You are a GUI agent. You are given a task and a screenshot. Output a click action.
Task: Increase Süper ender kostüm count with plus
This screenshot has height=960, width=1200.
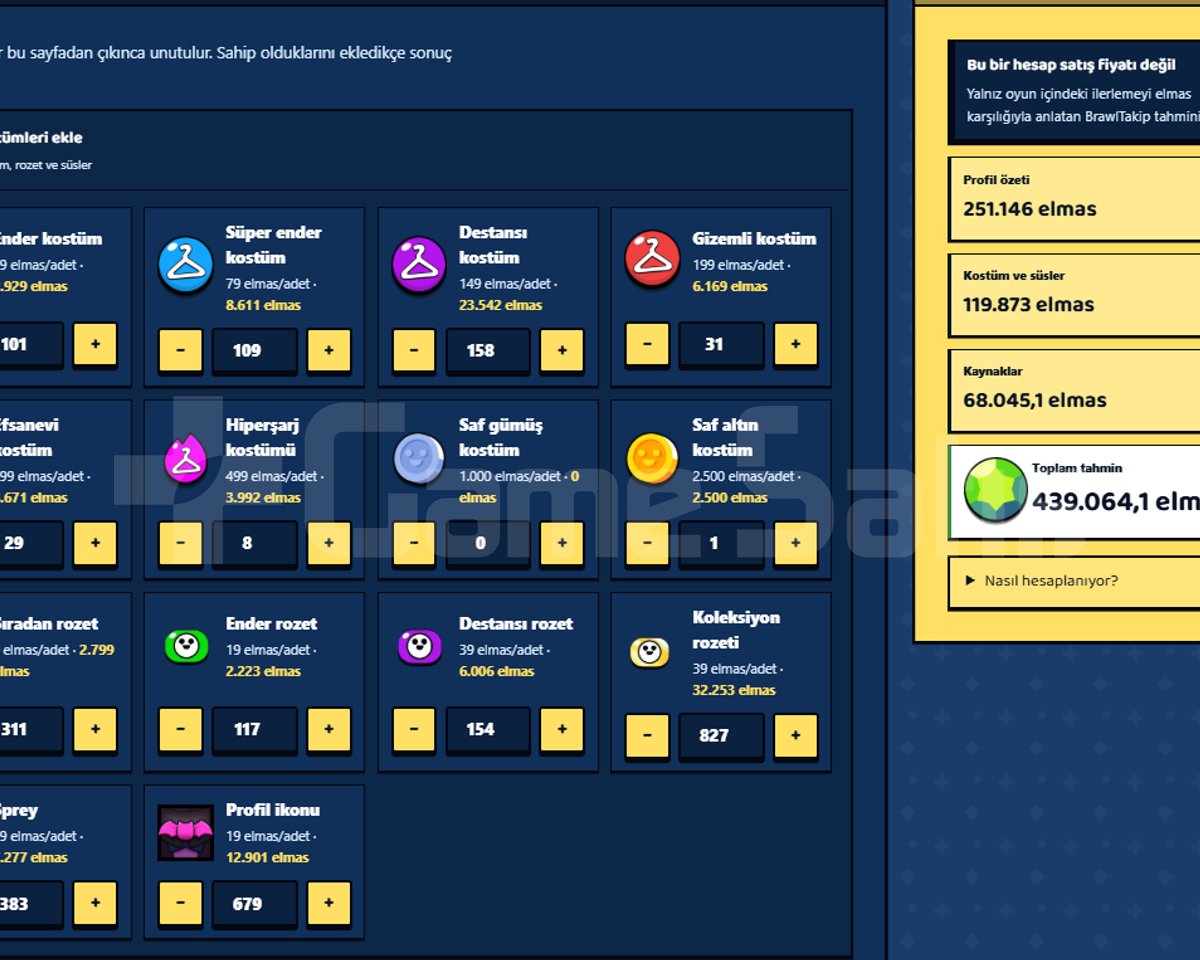[x=329, y=350]
